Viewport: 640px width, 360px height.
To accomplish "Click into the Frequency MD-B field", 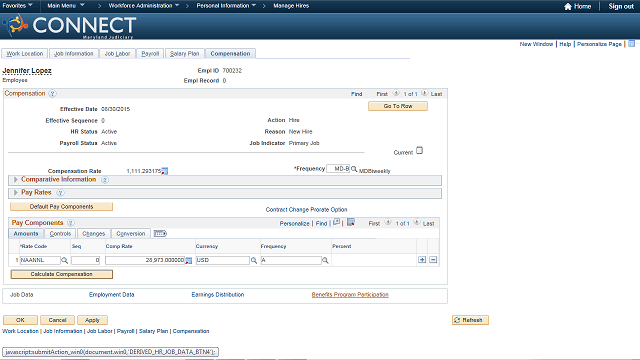I will tap(338, 169).
